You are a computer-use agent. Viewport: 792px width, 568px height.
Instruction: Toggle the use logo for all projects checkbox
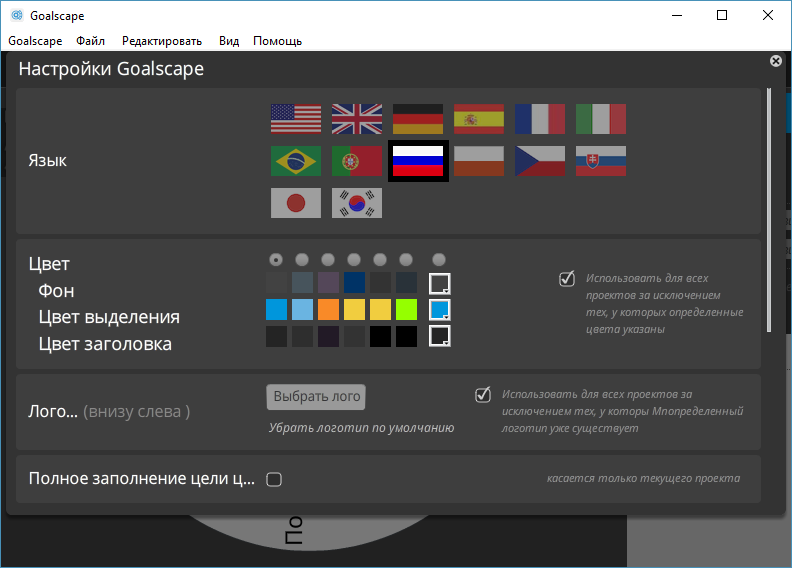tap(483, 395)
